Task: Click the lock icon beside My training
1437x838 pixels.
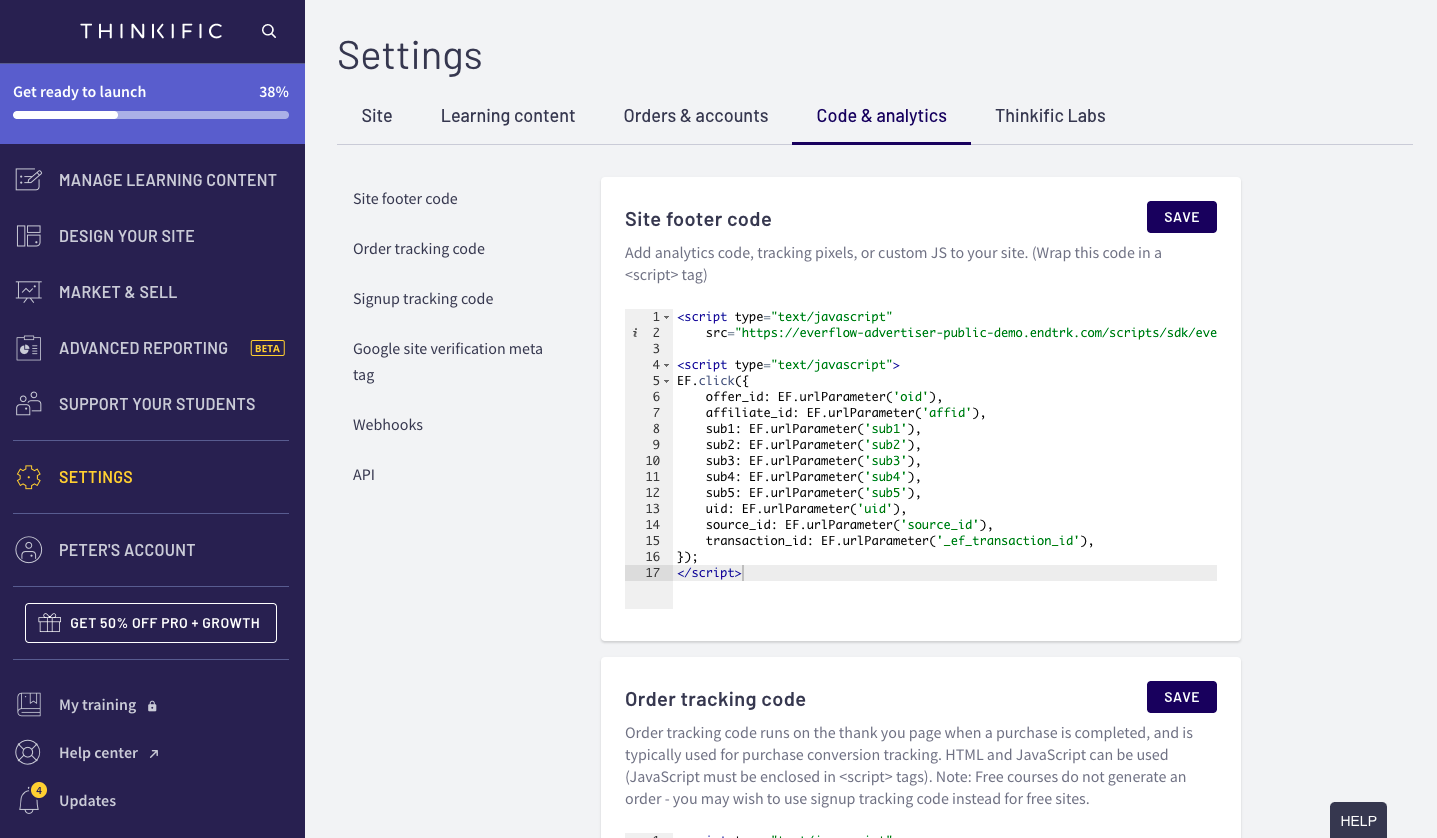Action: pos(152,706)
